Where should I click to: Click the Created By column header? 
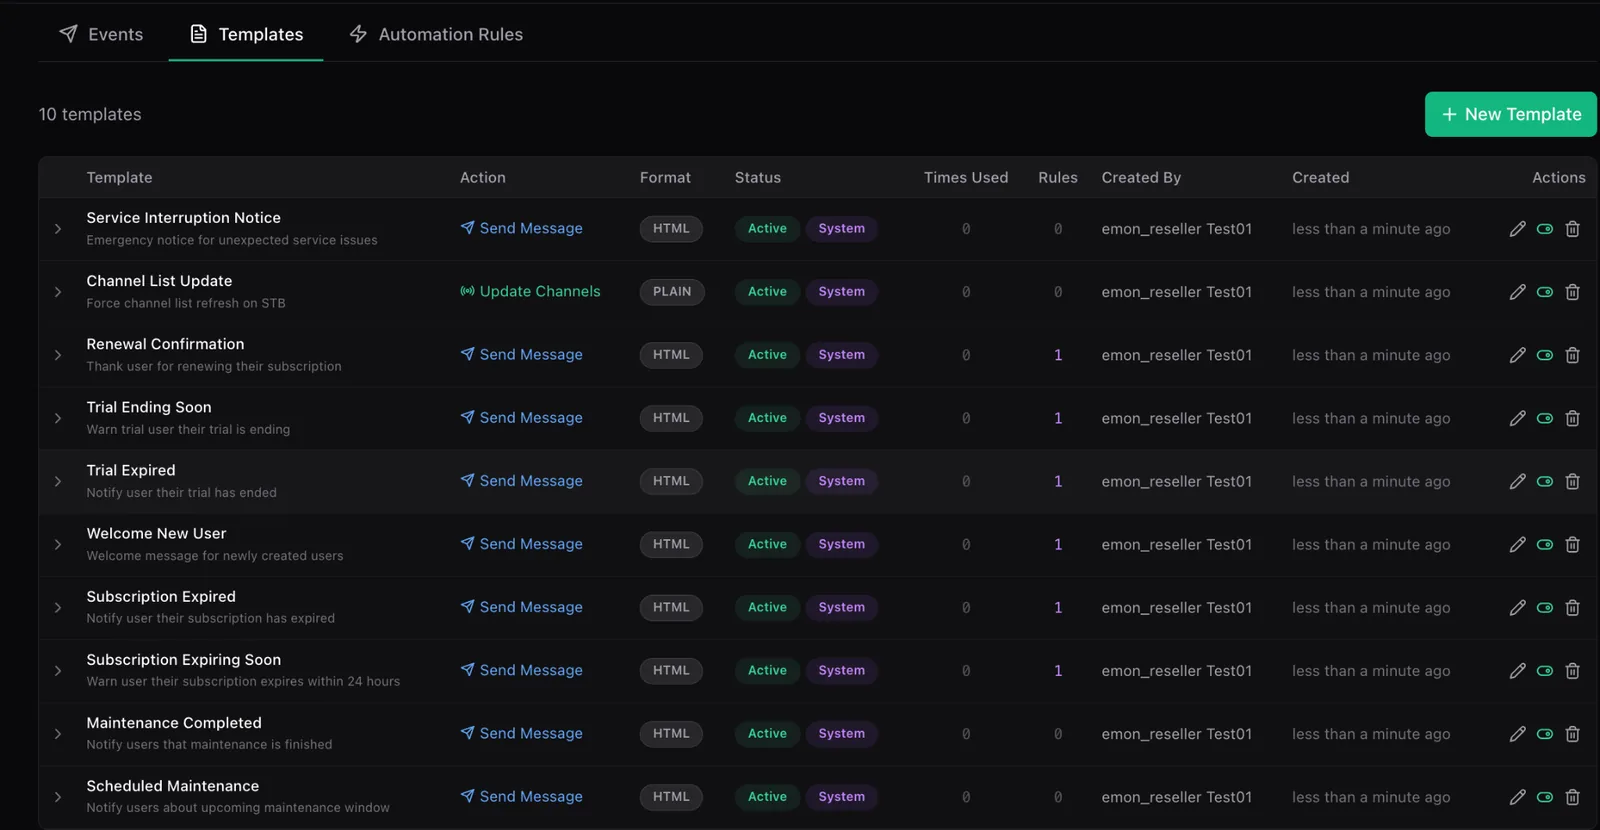(x=1141, y=177)
